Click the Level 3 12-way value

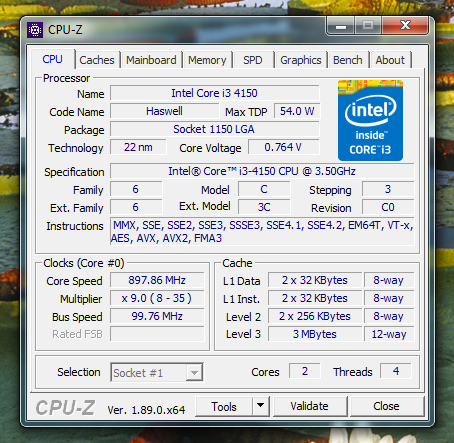coord(389,334)
